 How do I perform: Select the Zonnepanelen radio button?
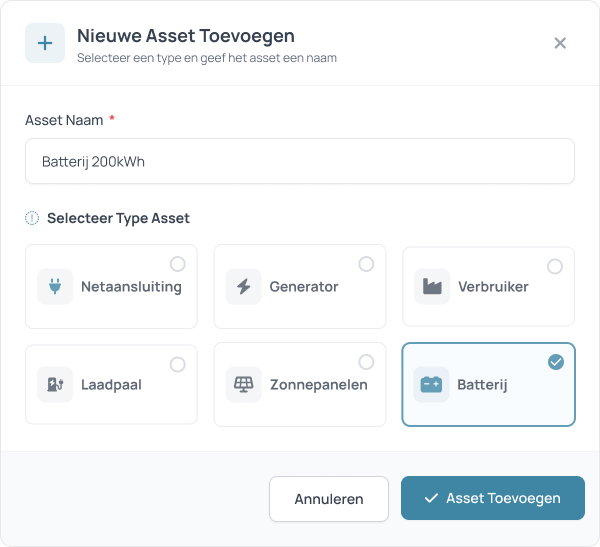[366, 362]
